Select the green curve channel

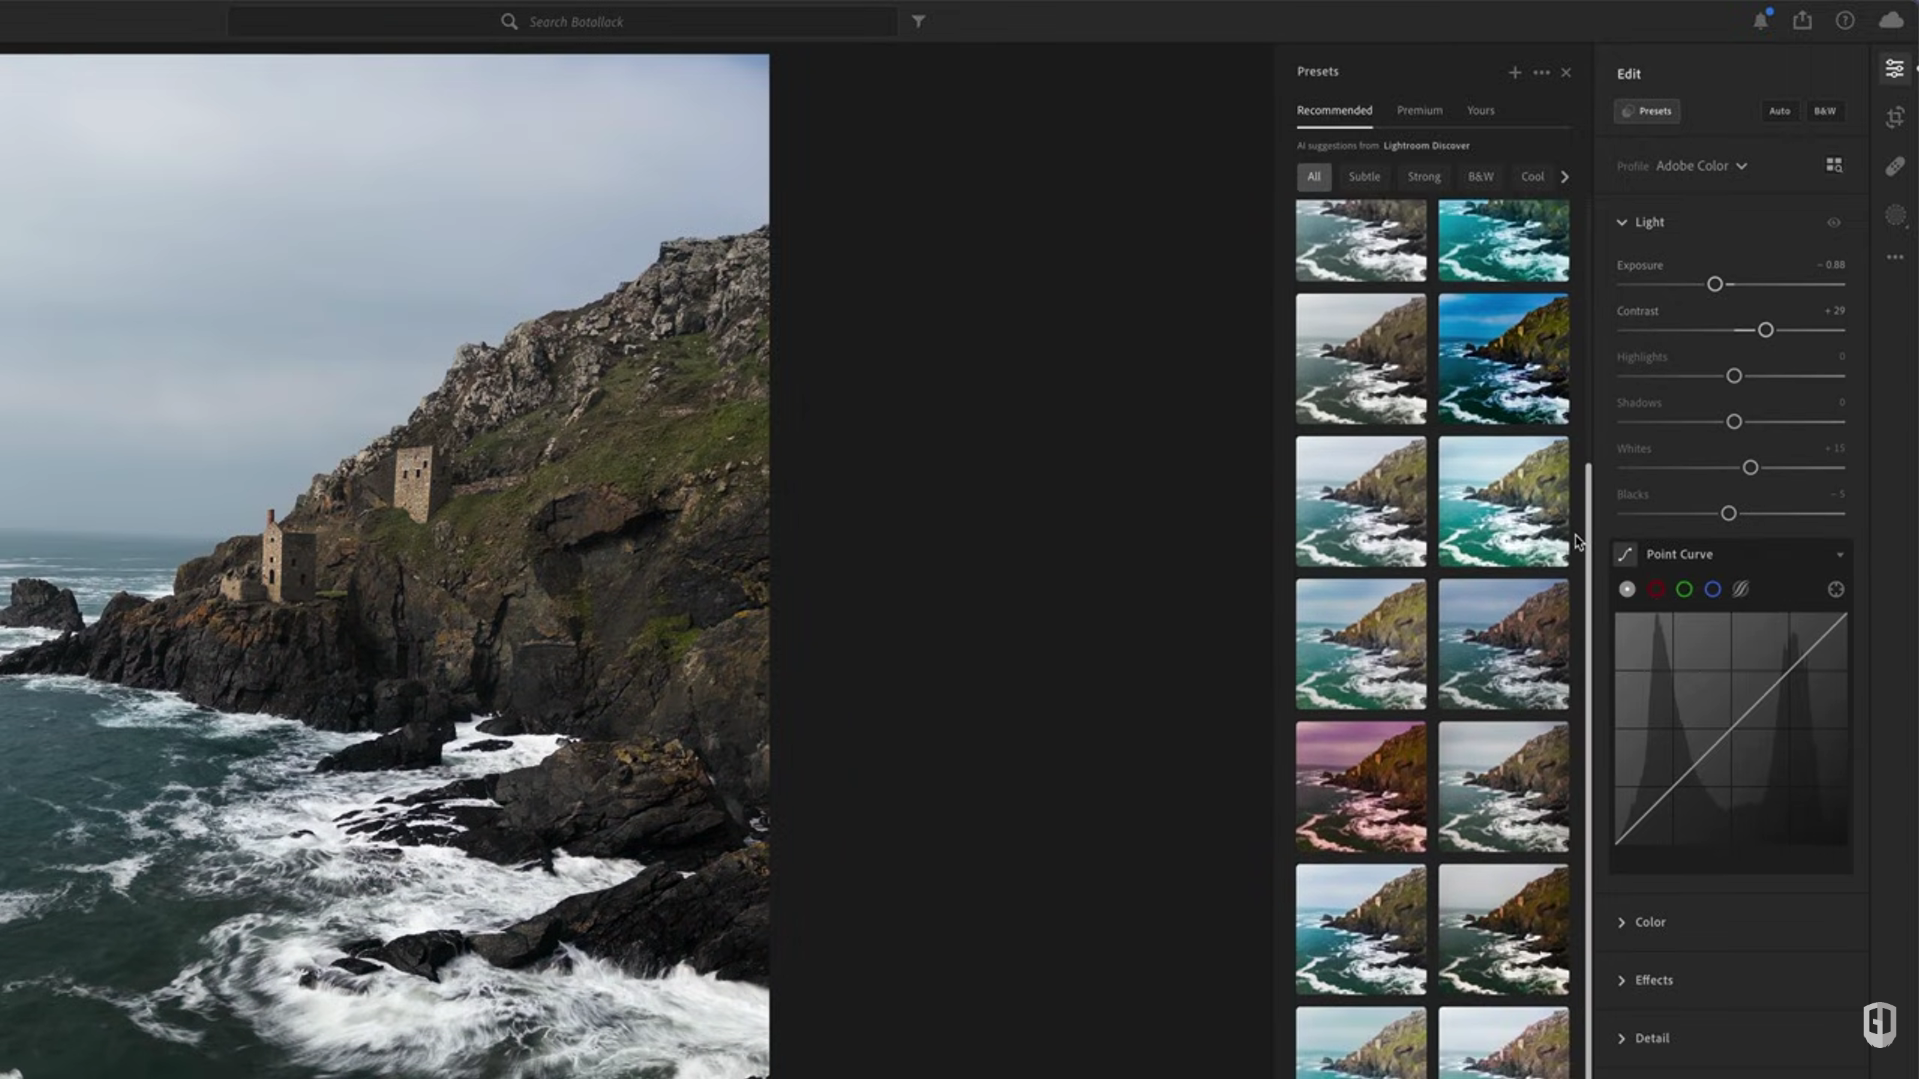1684,589
